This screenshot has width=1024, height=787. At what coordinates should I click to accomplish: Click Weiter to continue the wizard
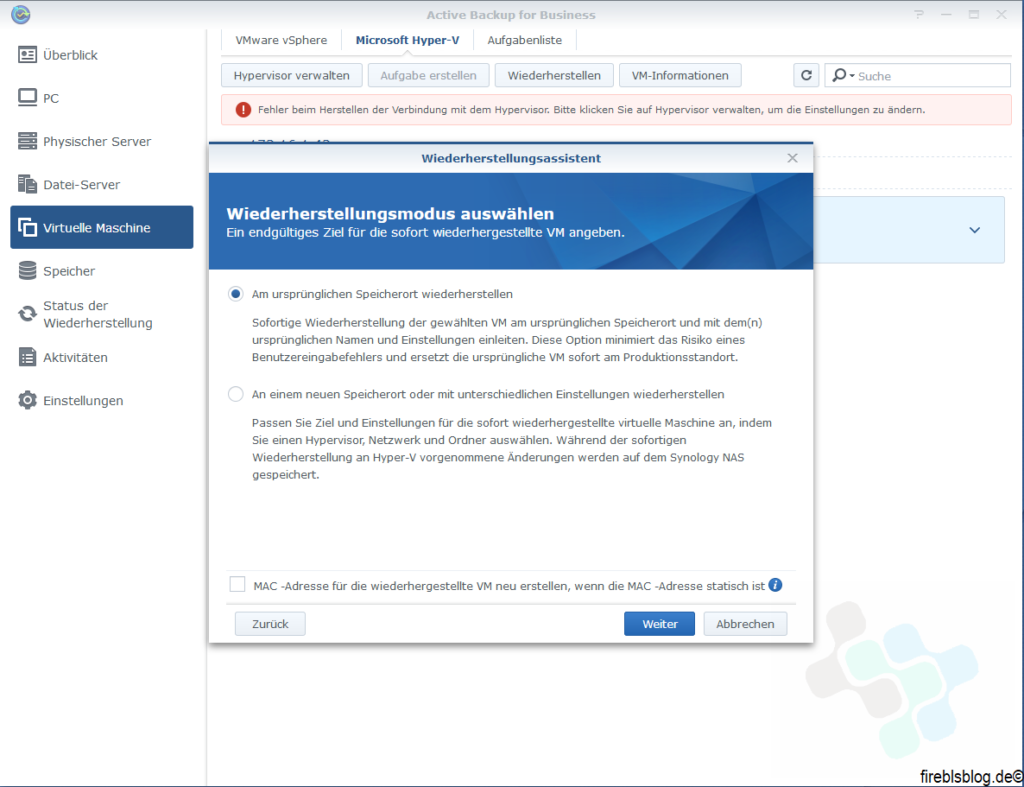(660, 624)
